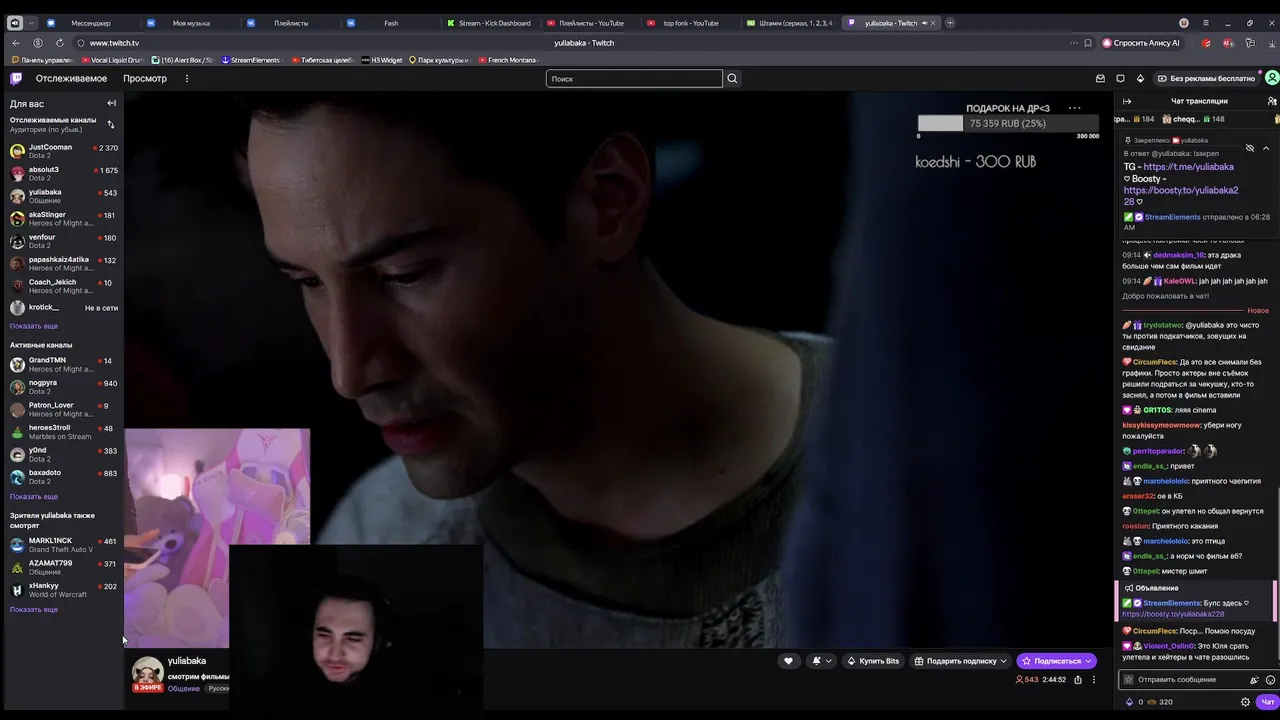Click the search magnifier button
Image resolution: width=1280 pixels, height=720 pixels.
click(732, 78)
